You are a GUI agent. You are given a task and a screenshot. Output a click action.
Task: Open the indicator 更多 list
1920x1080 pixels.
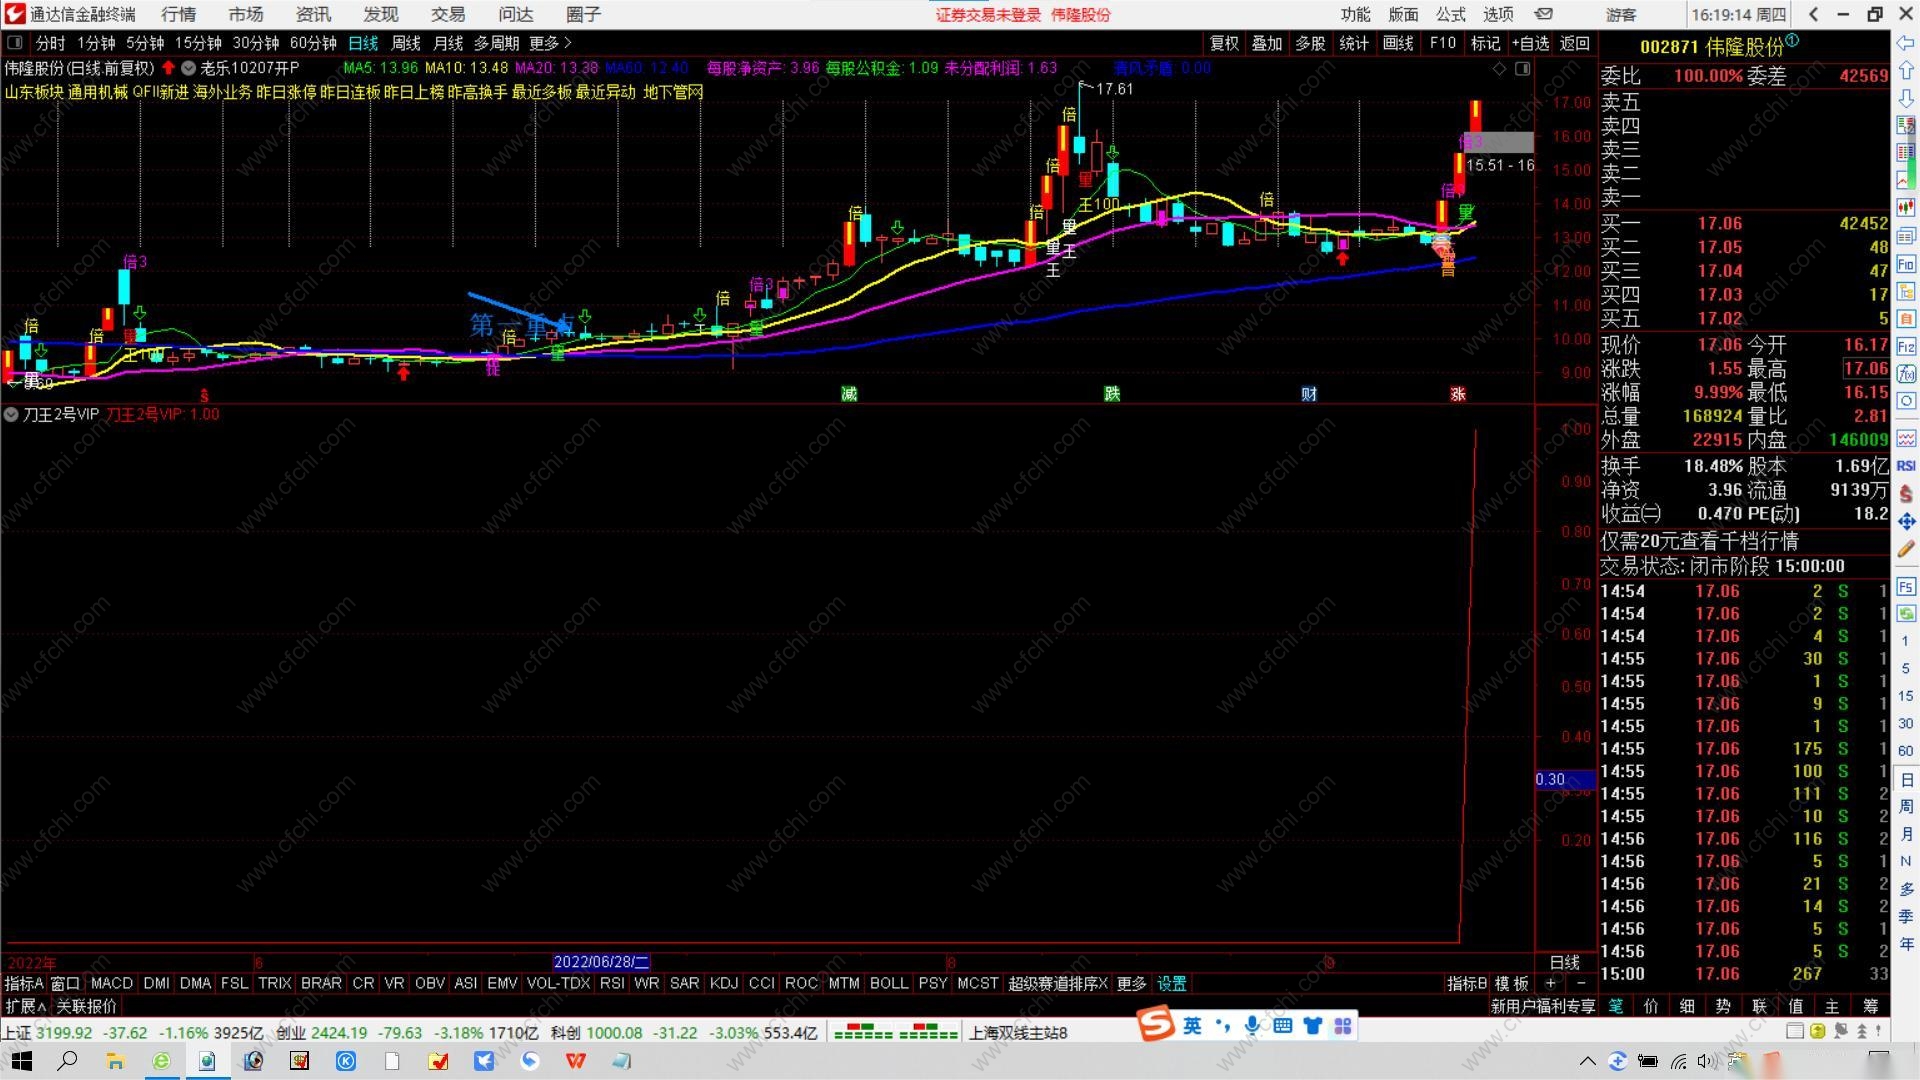[1131, 983]
